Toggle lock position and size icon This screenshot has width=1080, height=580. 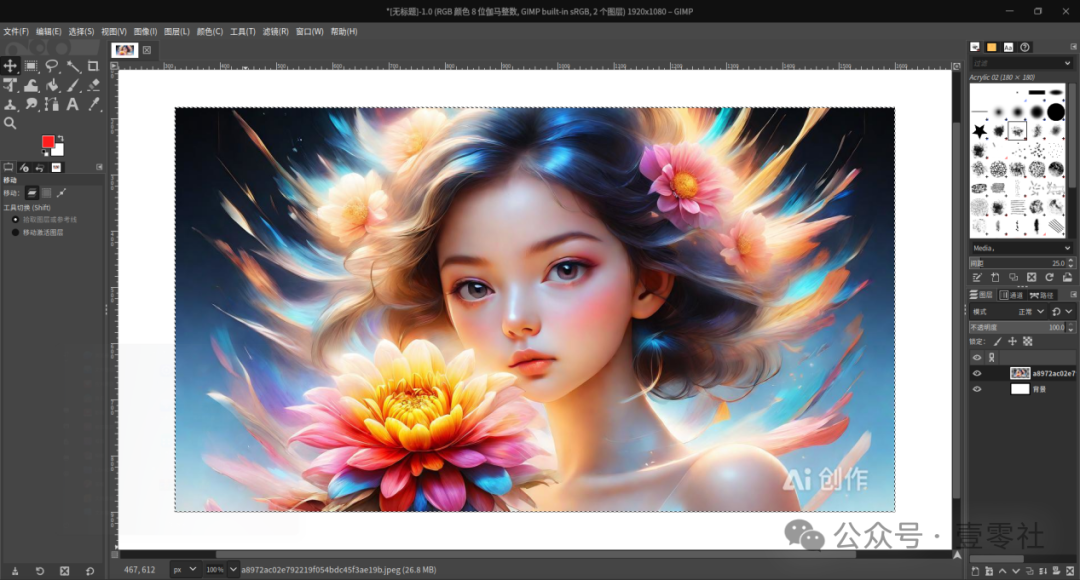point(1012,342)
